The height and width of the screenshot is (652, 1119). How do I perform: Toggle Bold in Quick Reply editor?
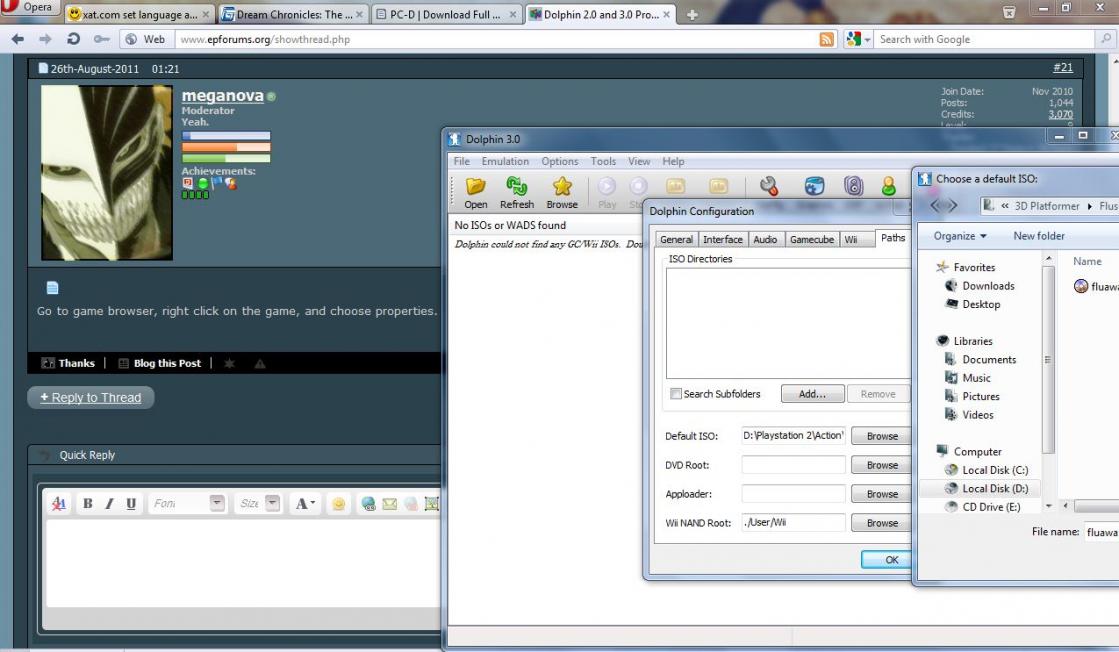click(88, 504)
